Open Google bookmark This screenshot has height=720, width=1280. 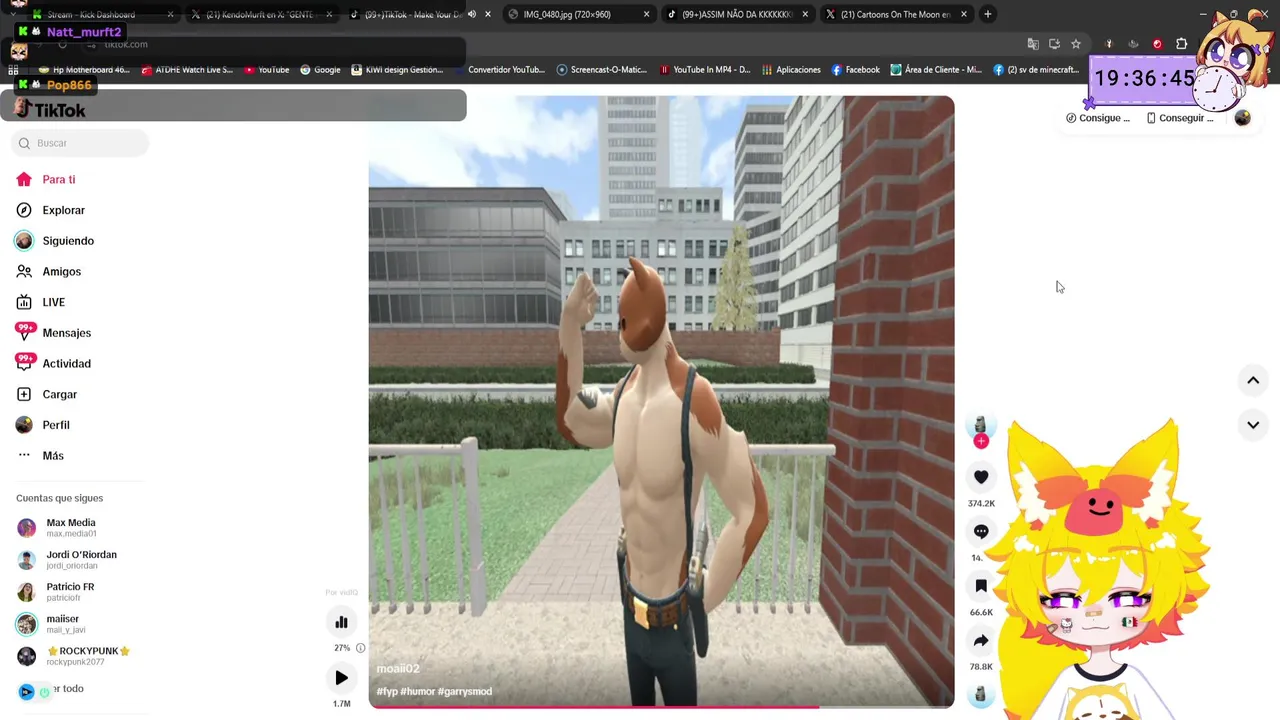pos(319,70)
